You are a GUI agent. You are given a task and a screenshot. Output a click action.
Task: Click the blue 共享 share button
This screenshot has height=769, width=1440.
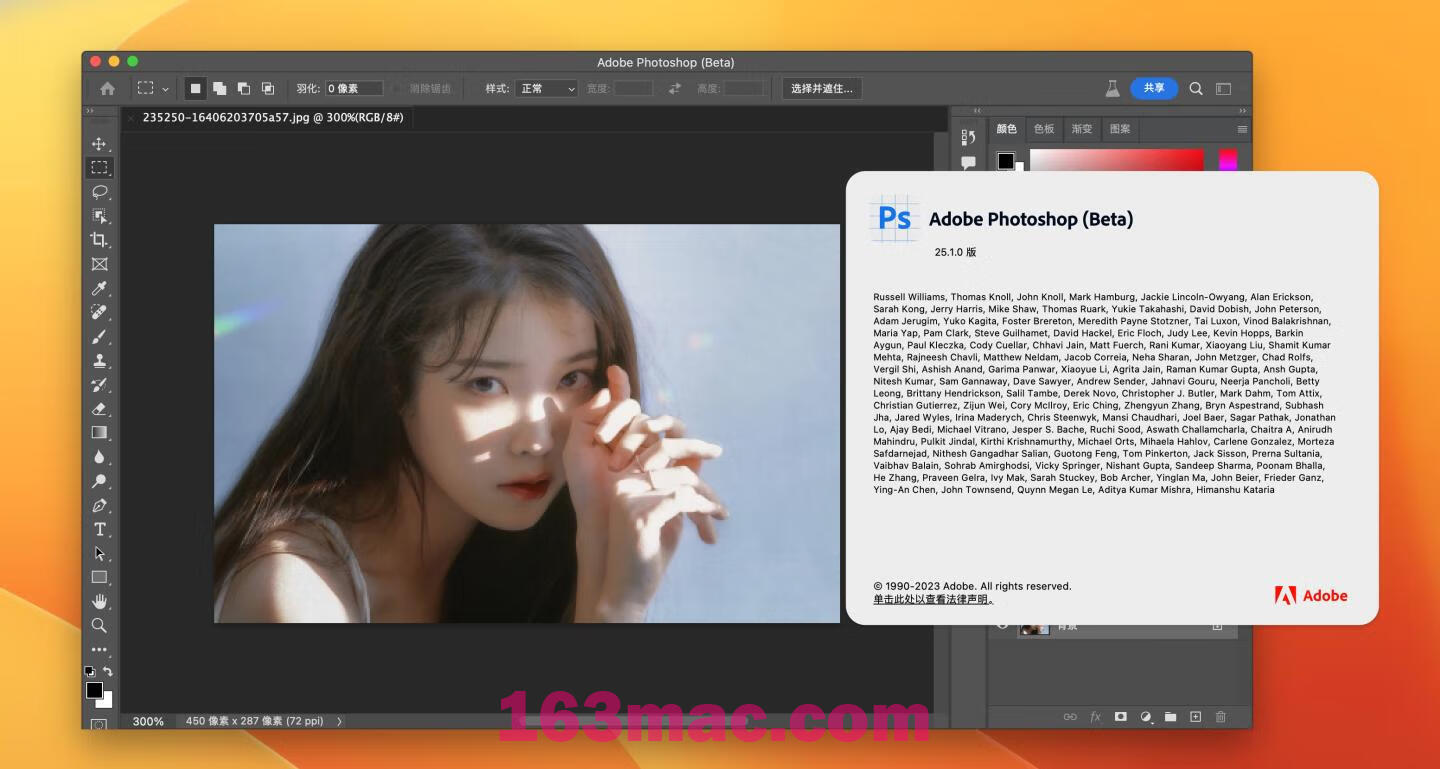pyautogui.click(x=1154, y=88)
